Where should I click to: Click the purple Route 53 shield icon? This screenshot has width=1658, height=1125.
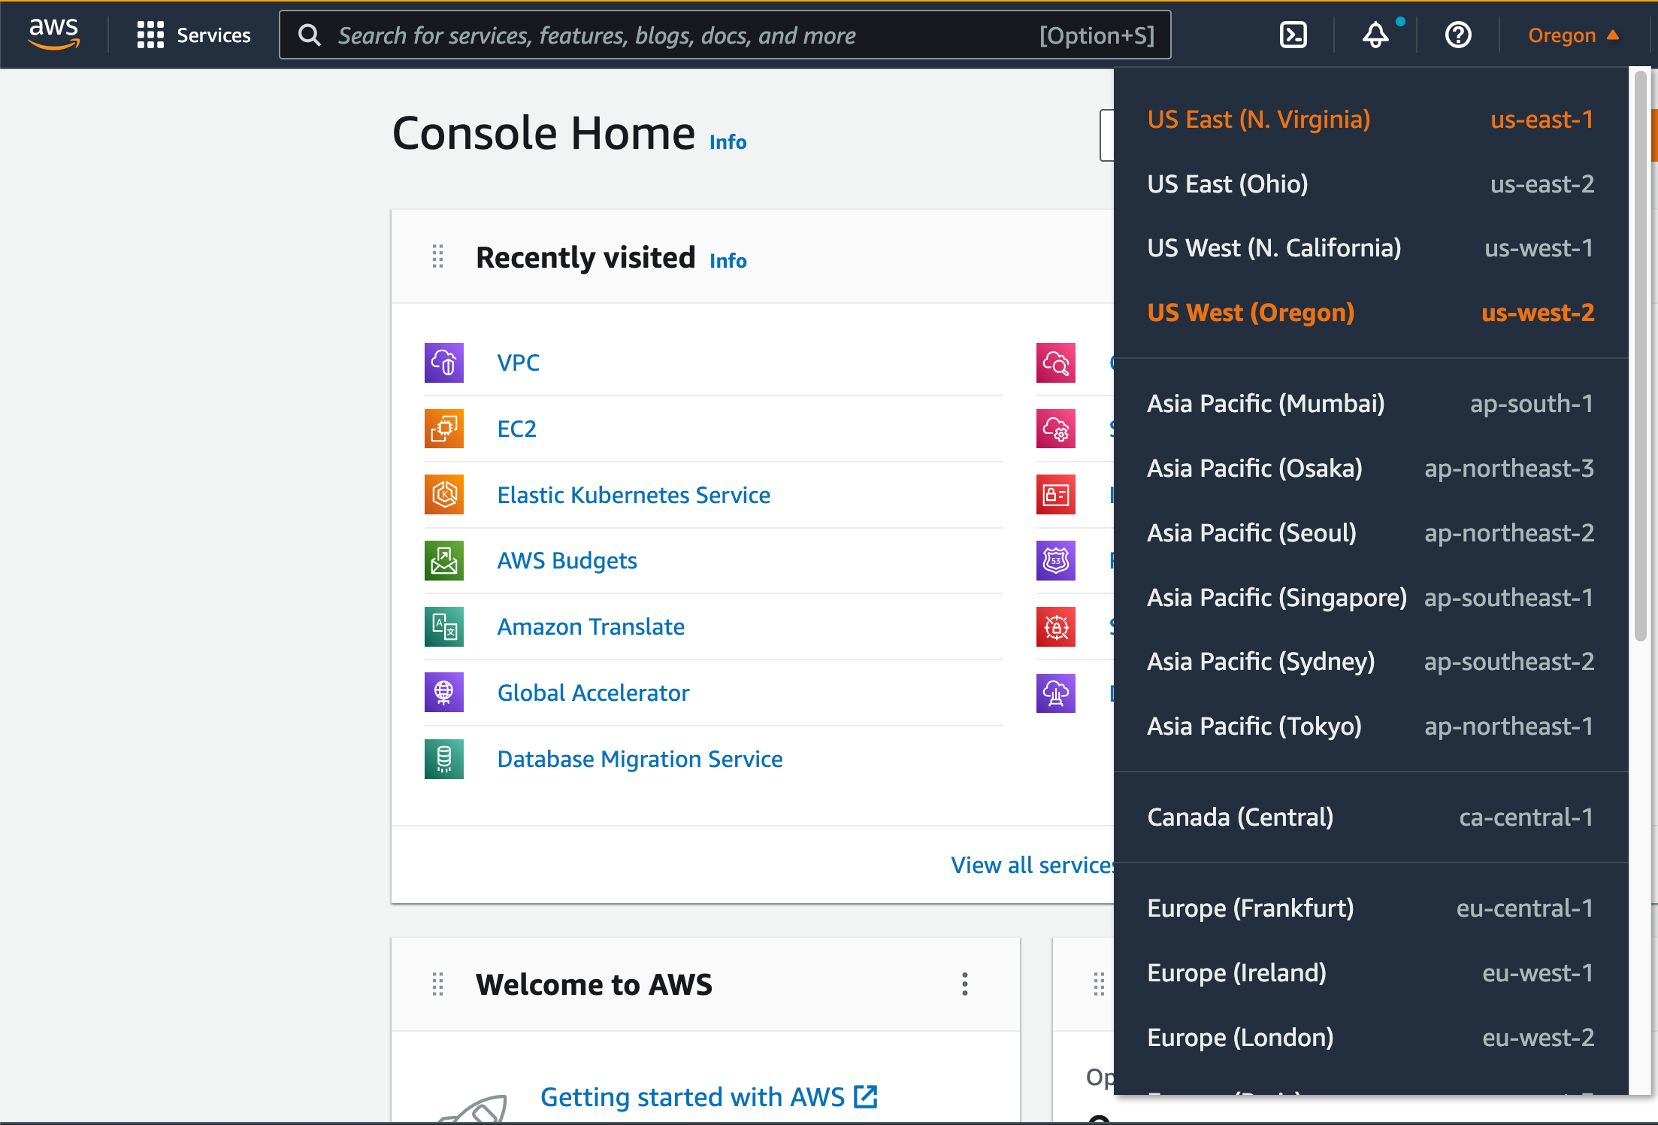click(1056, 561)
